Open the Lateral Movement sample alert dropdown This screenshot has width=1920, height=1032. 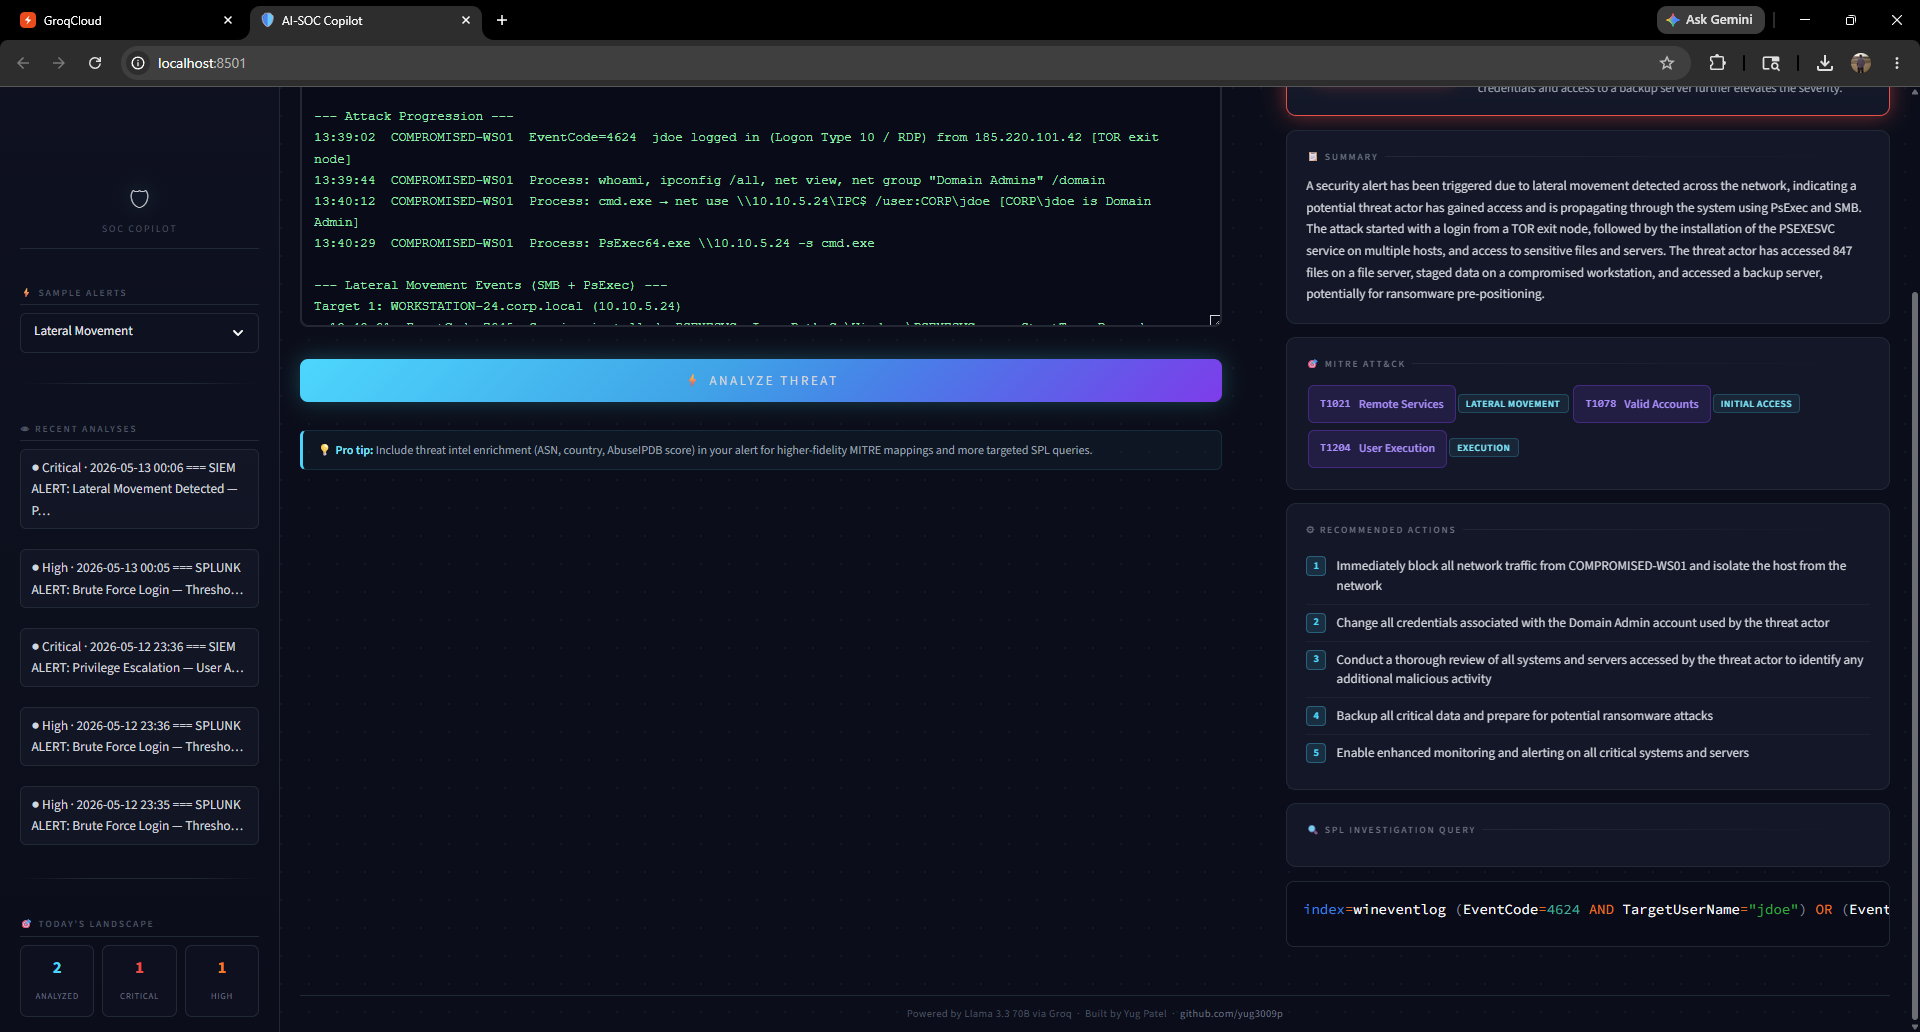[139, 332]
